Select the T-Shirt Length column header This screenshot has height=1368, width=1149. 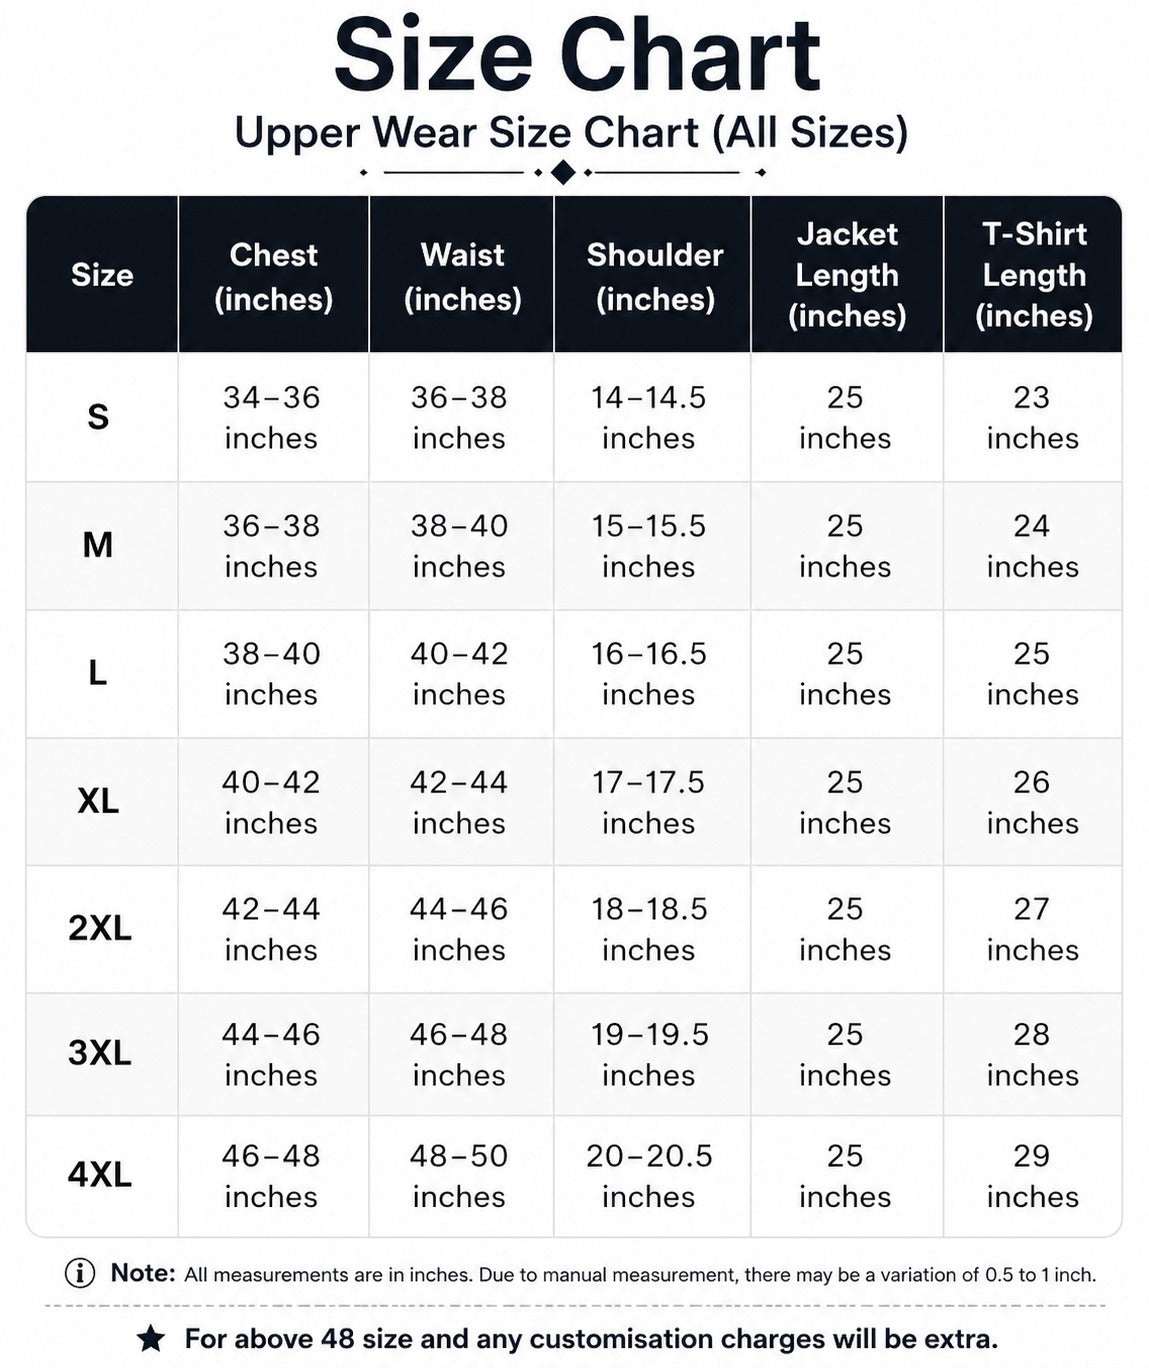click(1033, 275)
